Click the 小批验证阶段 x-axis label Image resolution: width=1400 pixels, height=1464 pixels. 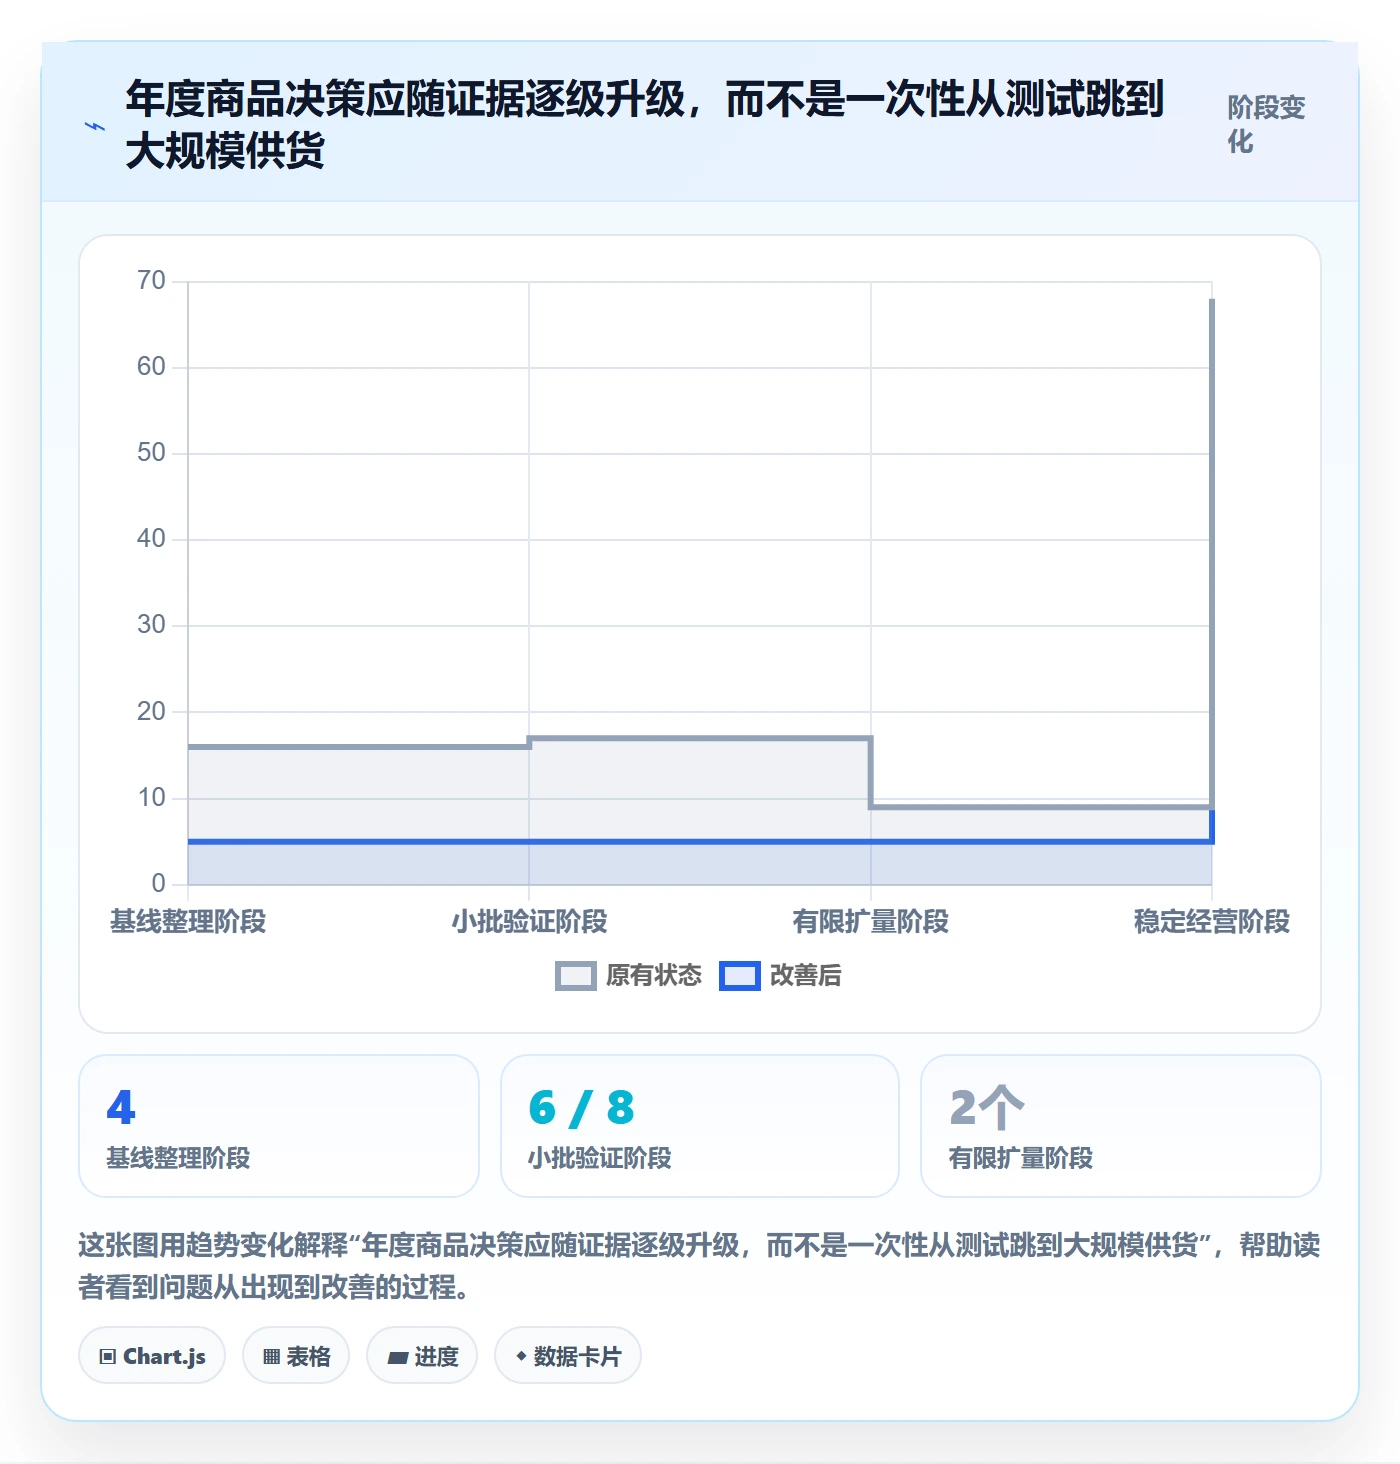click(x=529, y=922)
